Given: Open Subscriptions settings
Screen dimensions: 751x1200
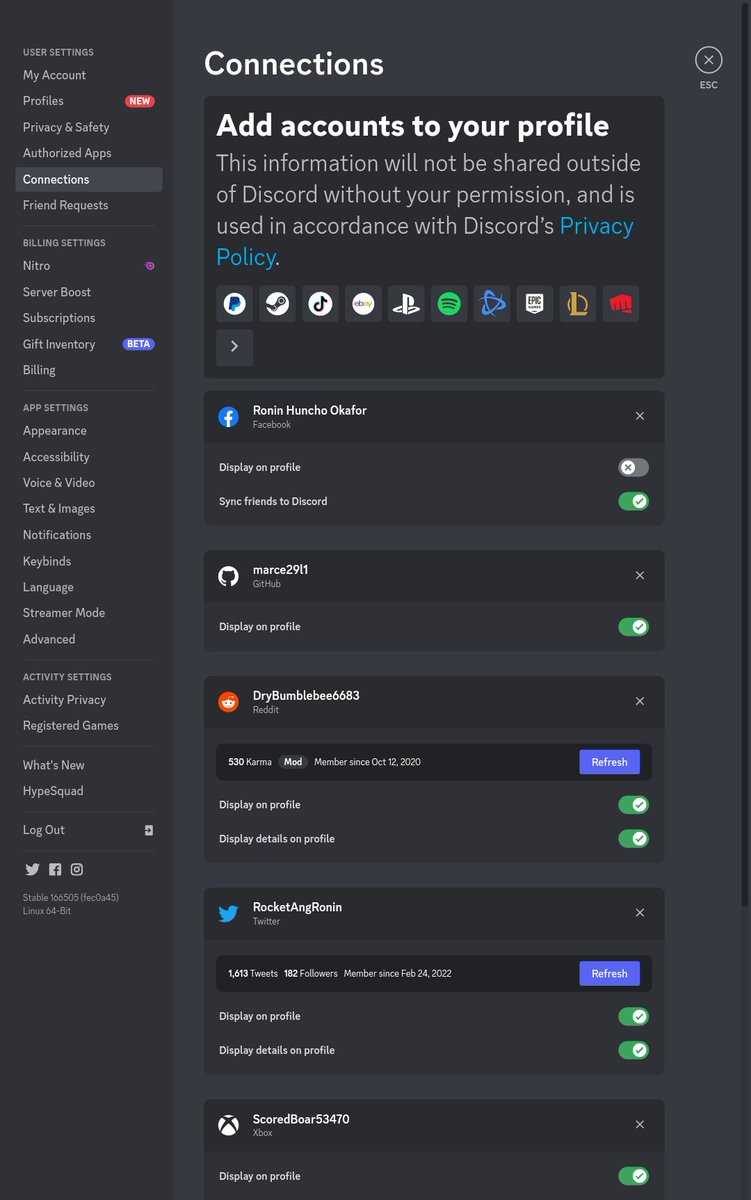Looking at the screenshot, I should 89,318.
